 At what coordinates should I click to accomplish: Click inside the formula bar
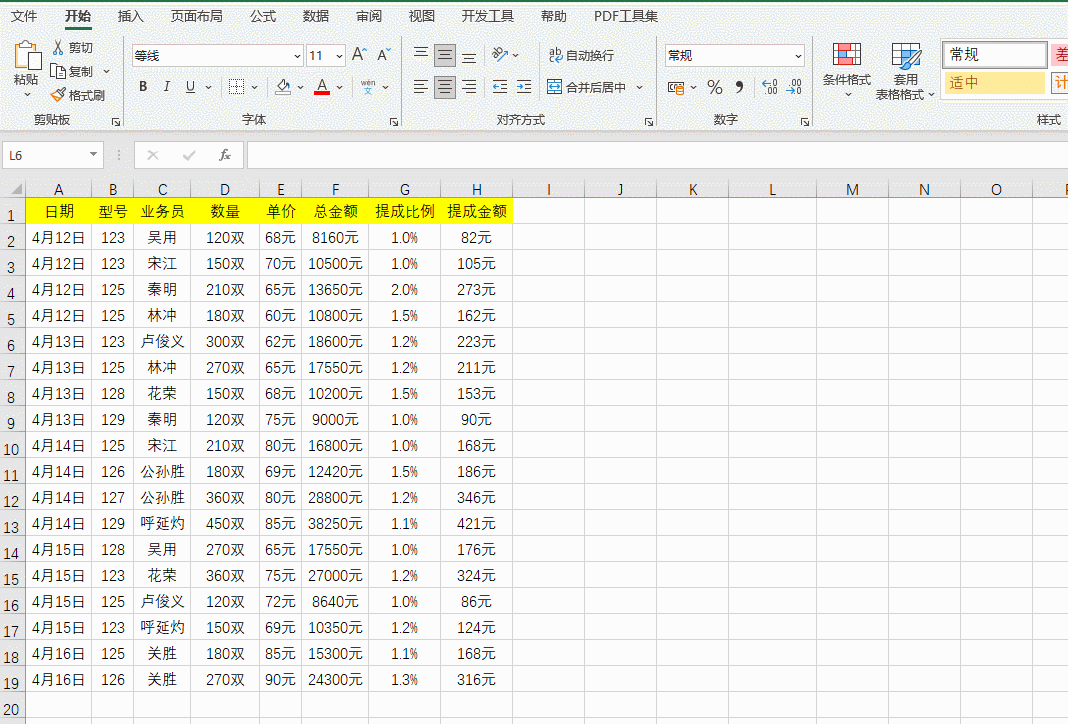point(657,155)
